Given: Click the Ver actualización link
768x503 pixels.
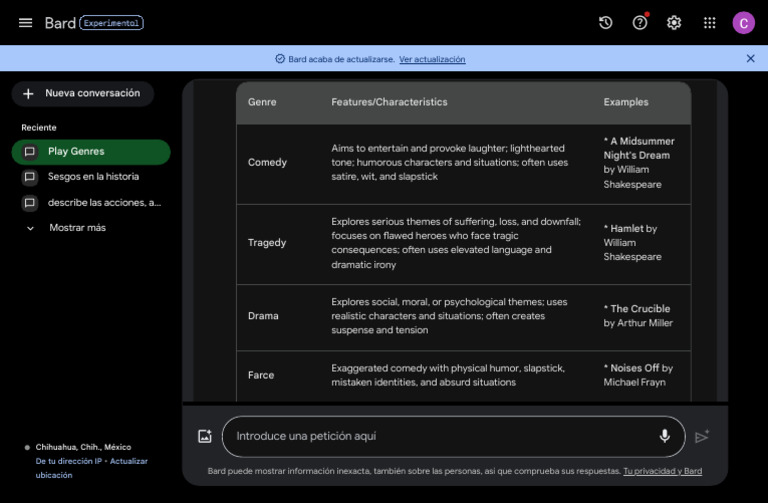Looking at the screenshot, I should pyautogui.click(x=431, y=59).
